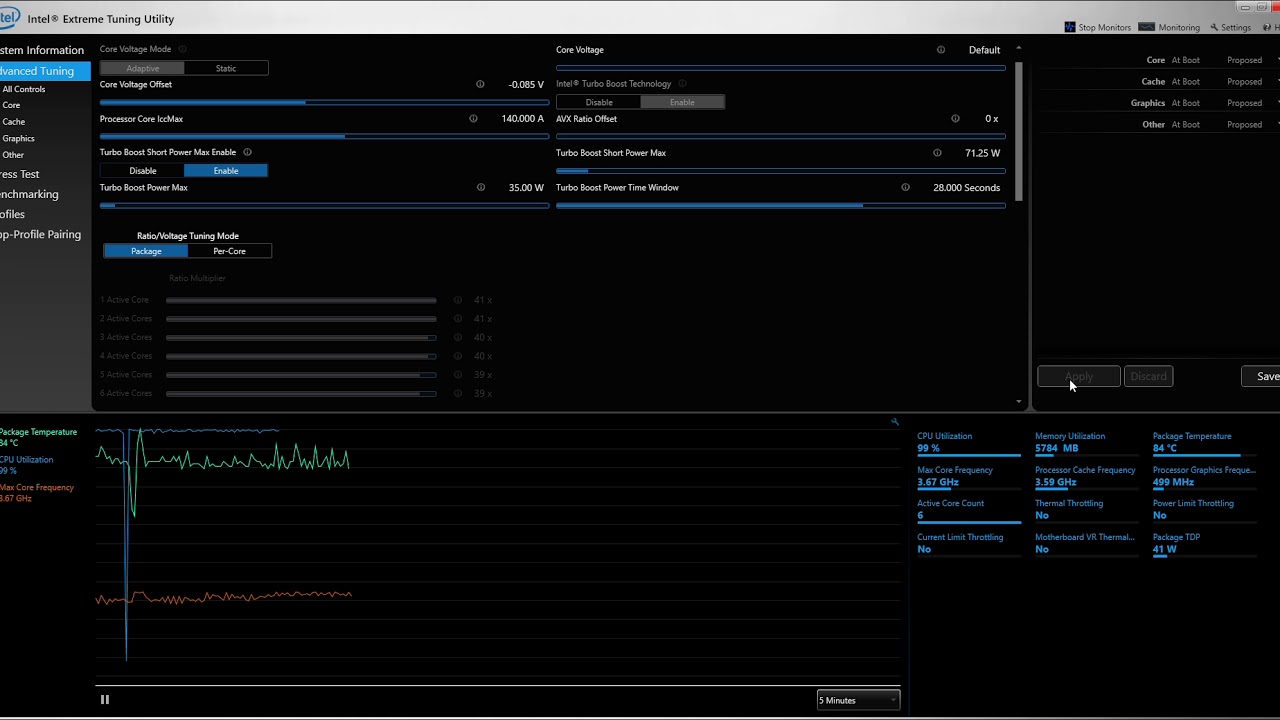This screenshot has height=720, width=1280.
Task: Select Adaptive core voltage mode
Action: point(142,68)
